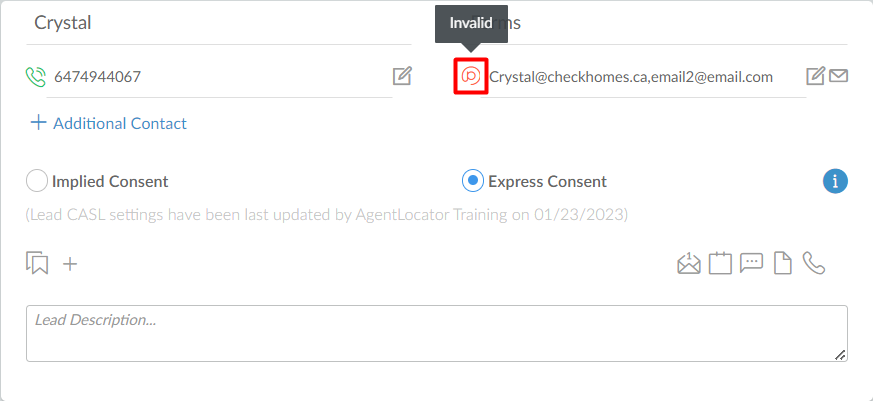Open the document note icon

point(783,263)
